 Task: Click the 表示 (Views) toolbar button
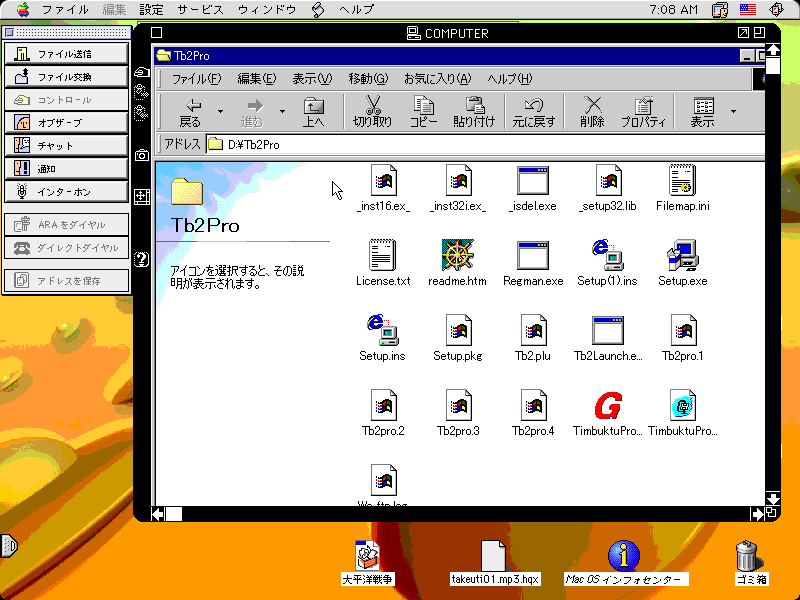click(x=703, y=111)
